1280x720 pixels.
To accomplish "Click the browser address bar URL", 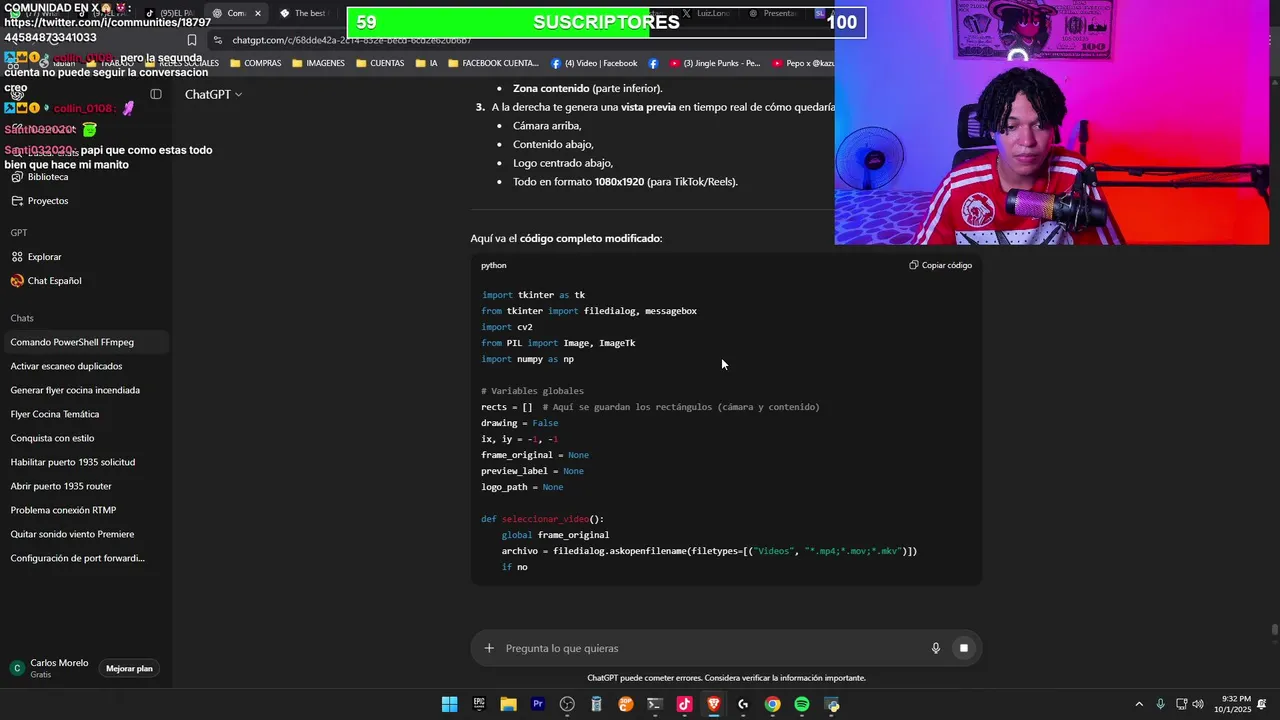I will (352, 40).
